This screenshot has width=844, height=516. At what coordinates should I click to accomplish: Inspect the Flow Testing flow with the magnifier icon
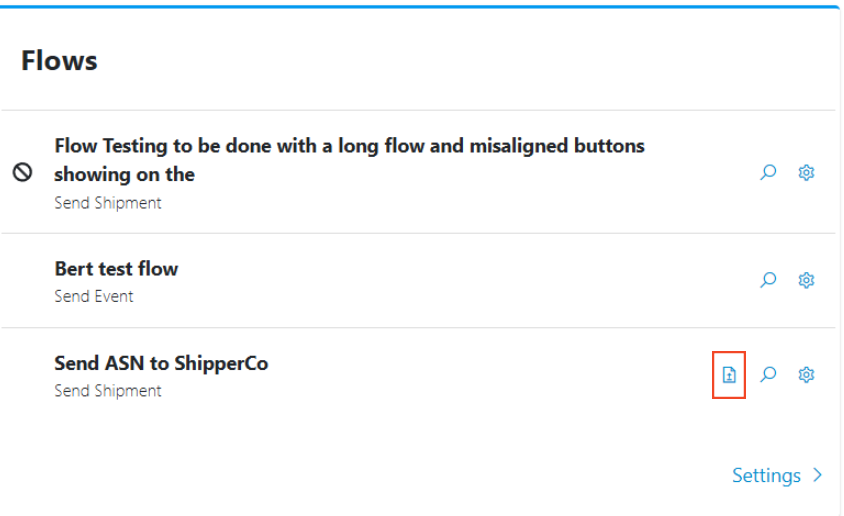pyautogui.click(x=768, y=172)
